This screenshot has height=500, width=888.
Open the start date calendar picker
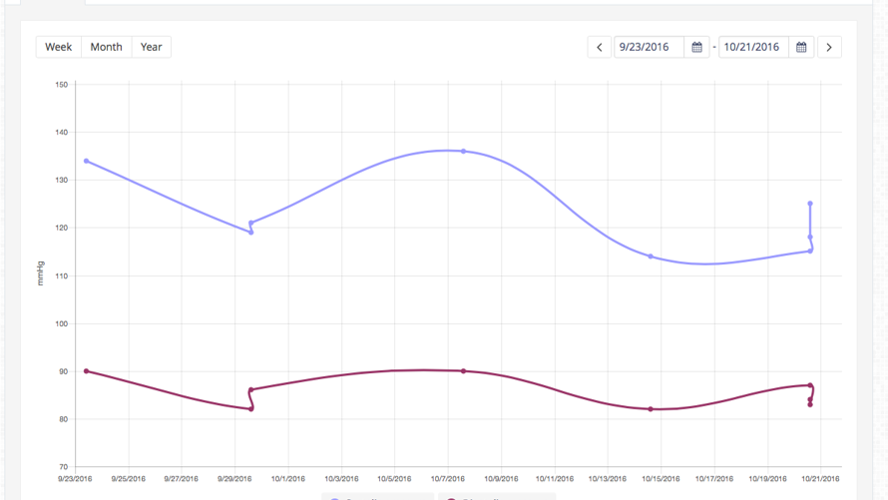tap(697, 47)
